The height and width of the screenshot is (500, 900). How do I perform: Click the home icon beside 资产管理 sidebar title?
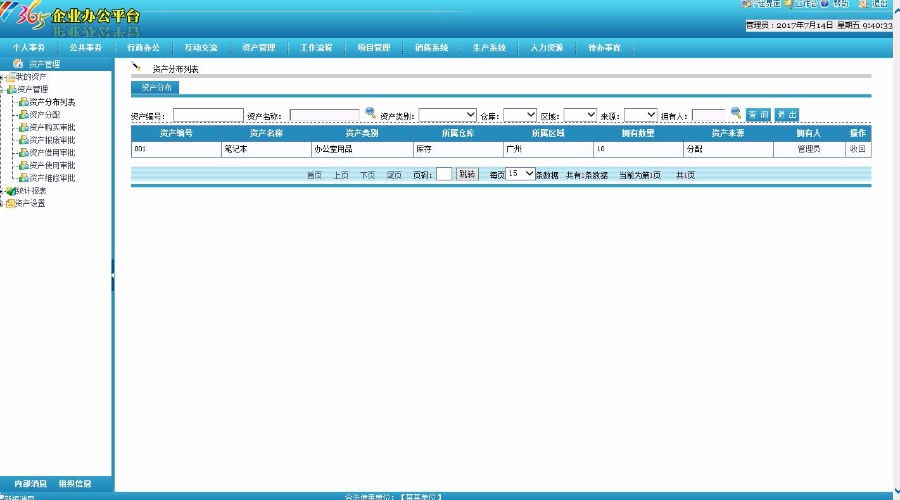[x=18, y=63]
